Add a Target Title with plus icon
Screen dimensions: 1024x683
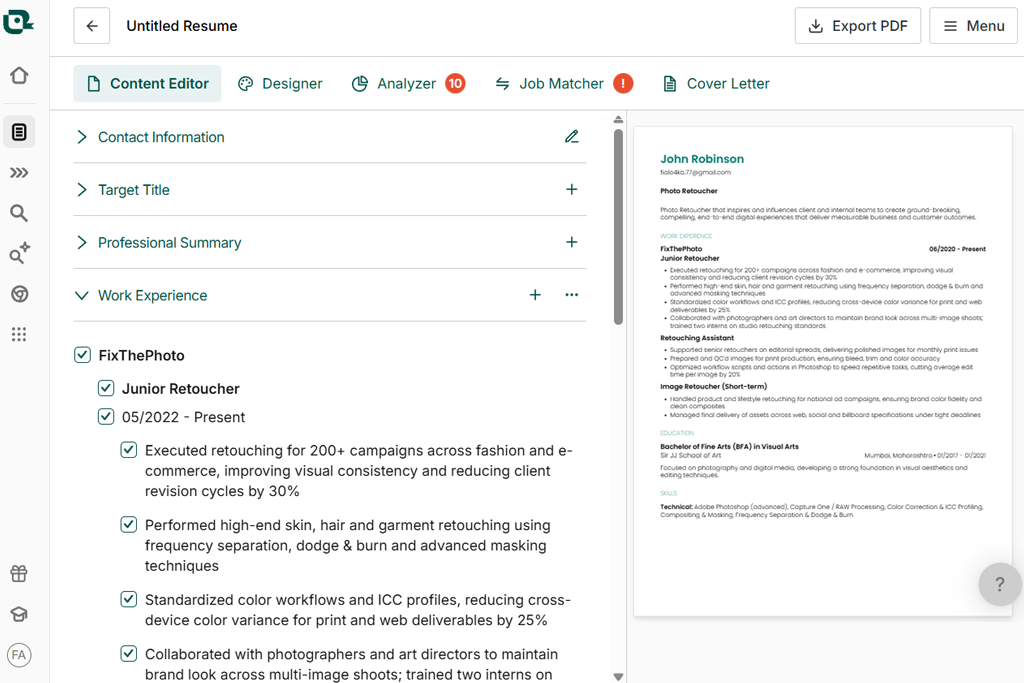coord(571,189)
